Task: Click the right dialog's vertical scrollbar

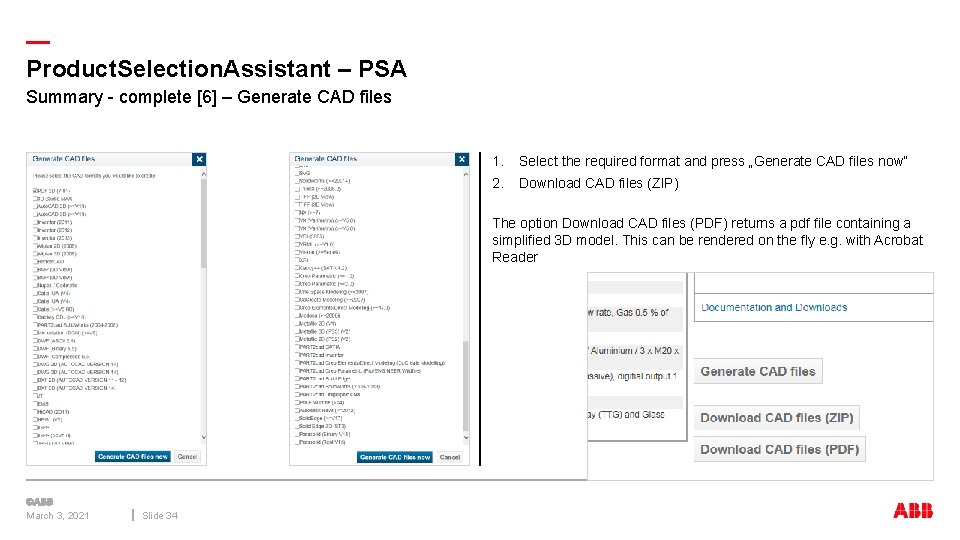Action: [464, 385]
